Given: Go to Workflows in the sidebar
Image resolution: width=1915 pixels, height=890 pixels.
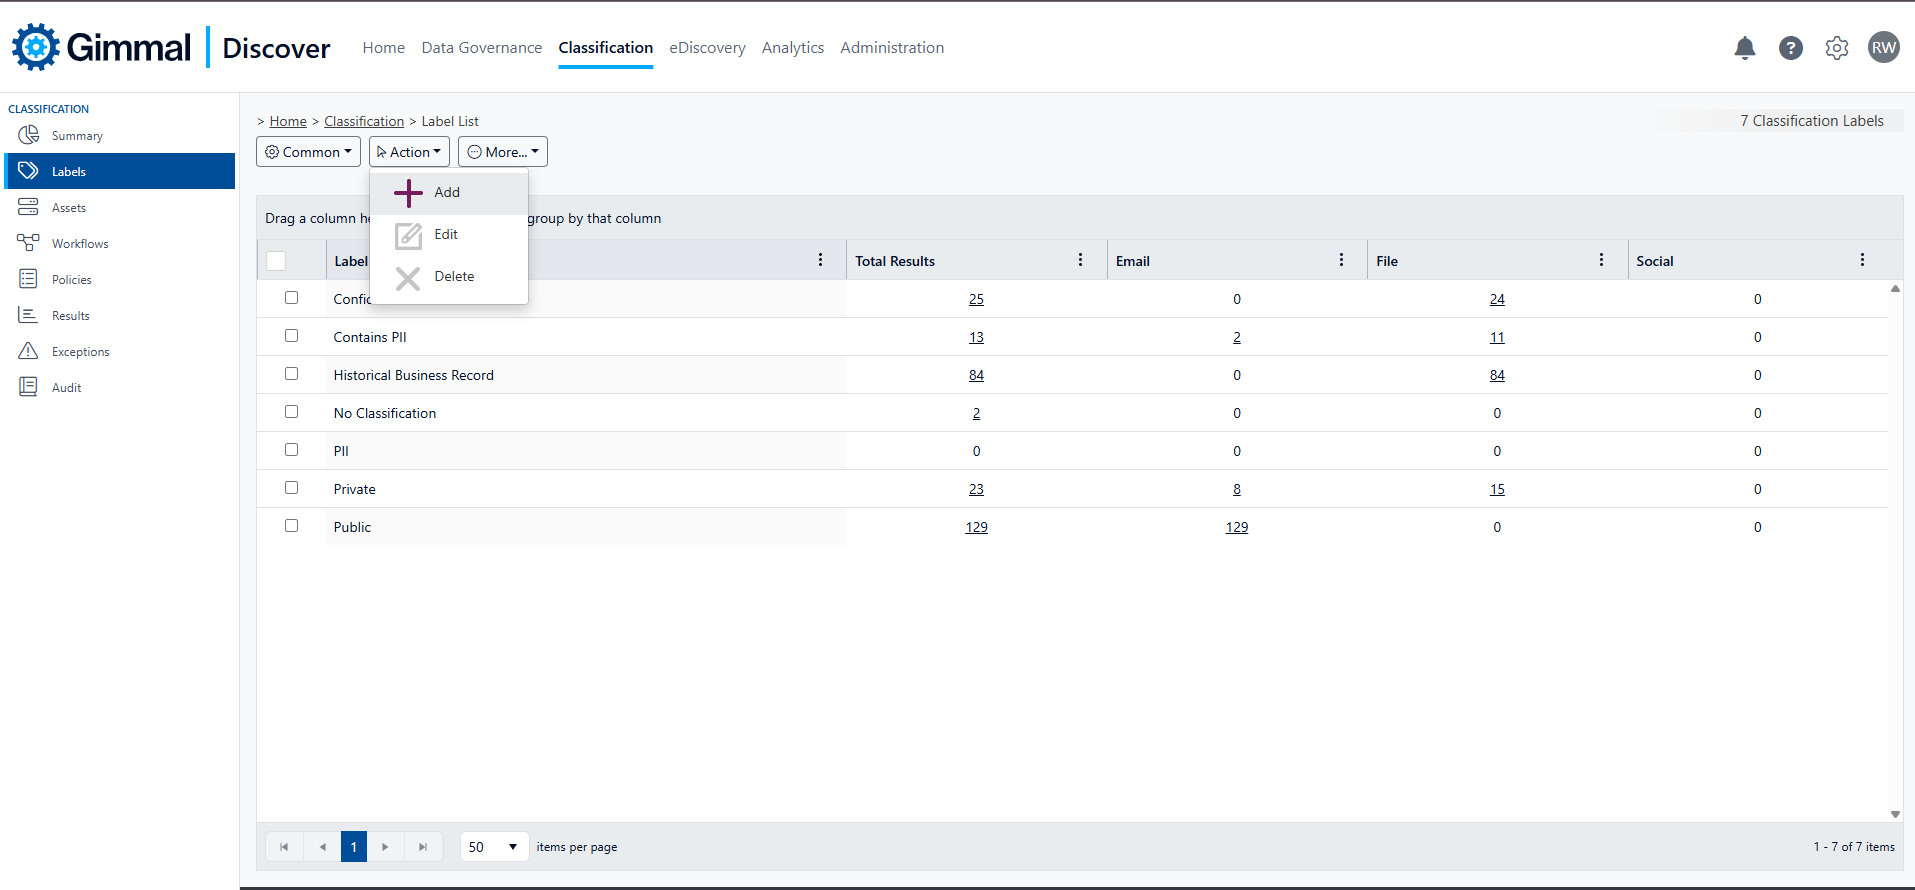Looking at the screenshot, I should point(80,244).
